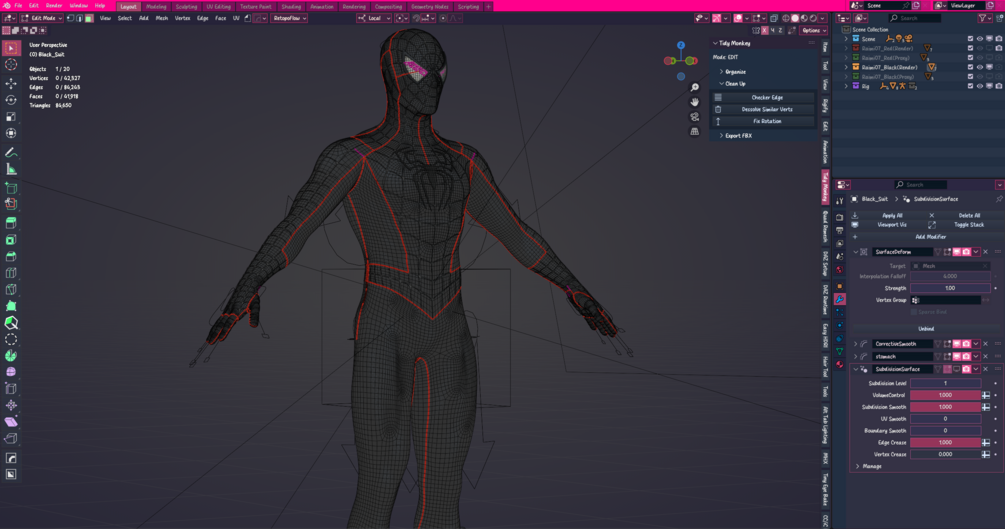
Task: Toggle visibility of RaianOT_Black(Render) collection
Action: [980, 67]
